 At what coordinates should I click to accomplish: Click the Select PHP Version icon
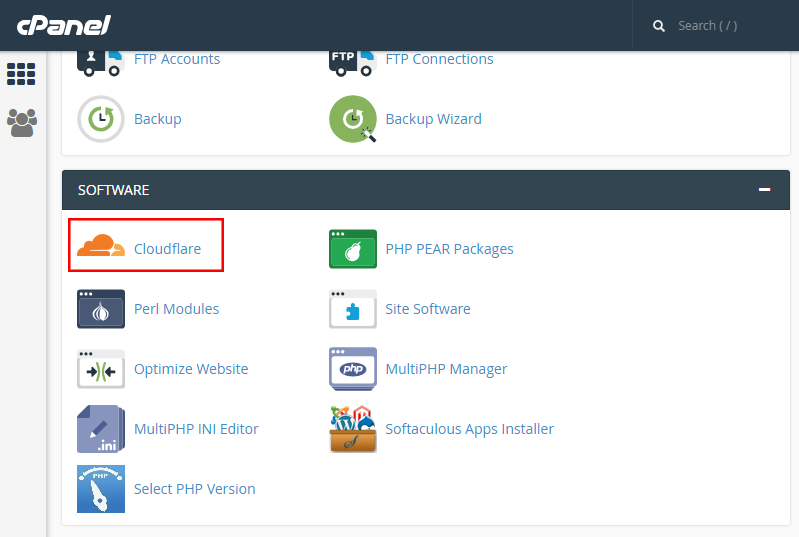101,489
